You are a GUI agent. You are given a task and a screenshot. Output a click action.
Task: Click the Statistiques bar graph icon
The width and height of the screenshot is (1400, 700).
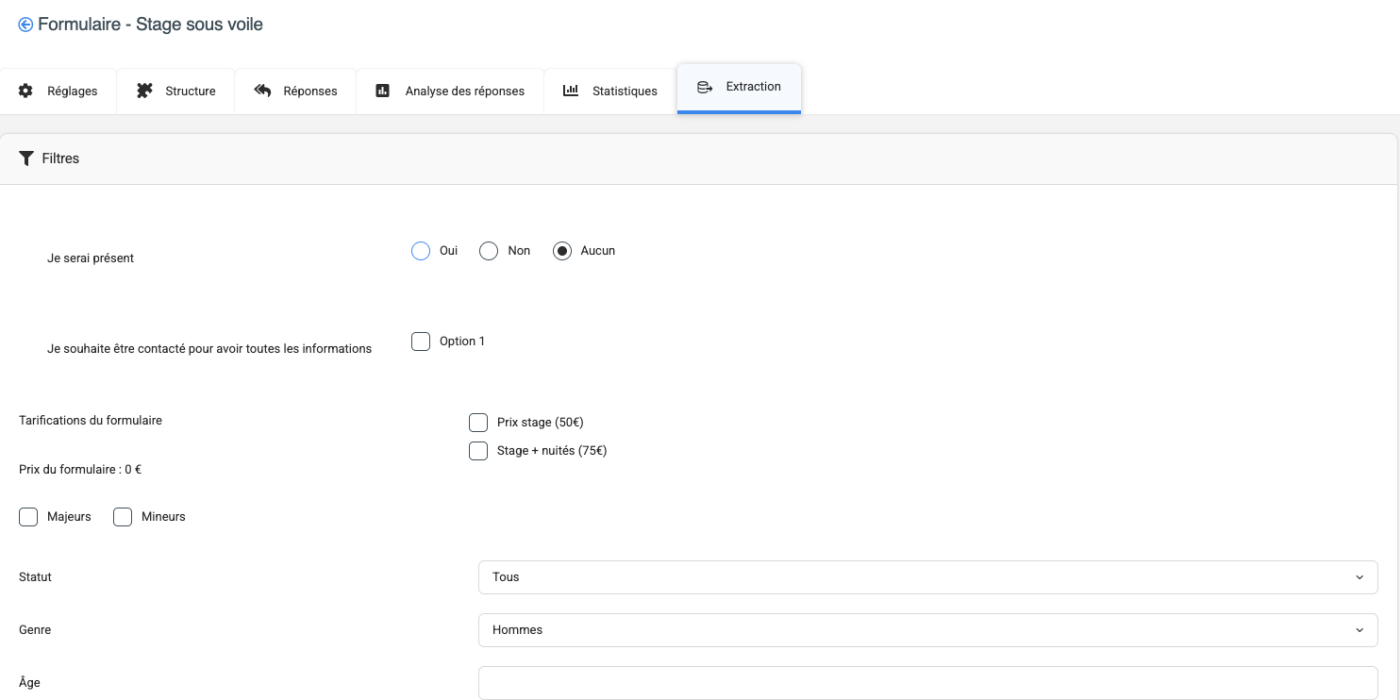[571, 91]
